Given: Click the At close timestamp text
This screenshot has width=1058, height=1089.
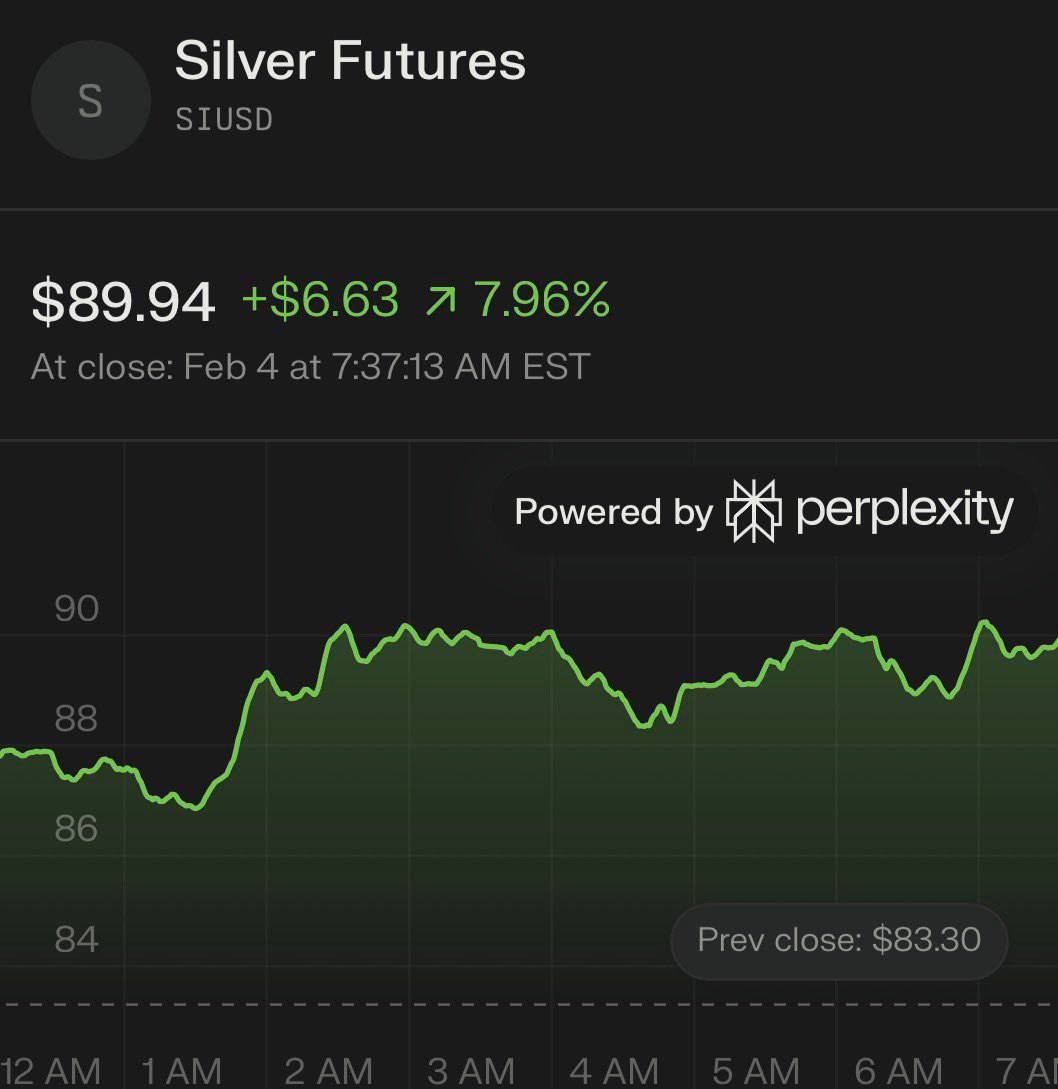Looking at the screenshot, I should (x=310, y=366).
